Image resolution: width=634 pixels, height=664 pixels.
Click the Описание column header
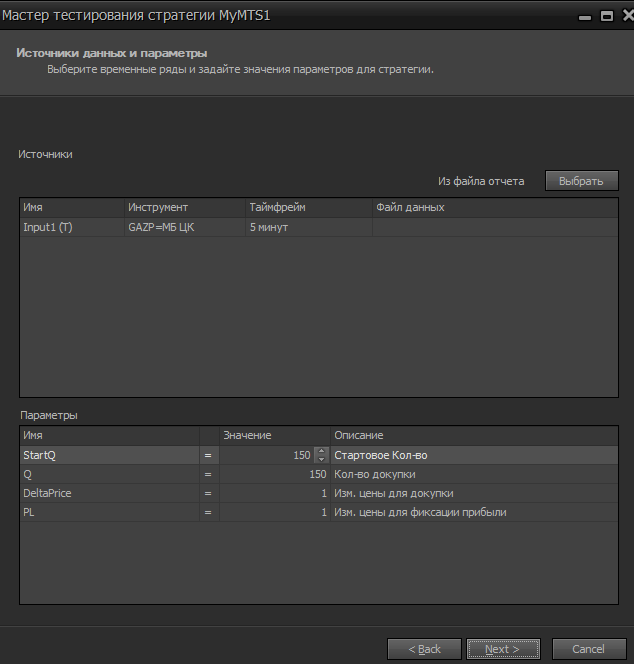(x=474, y=435)
